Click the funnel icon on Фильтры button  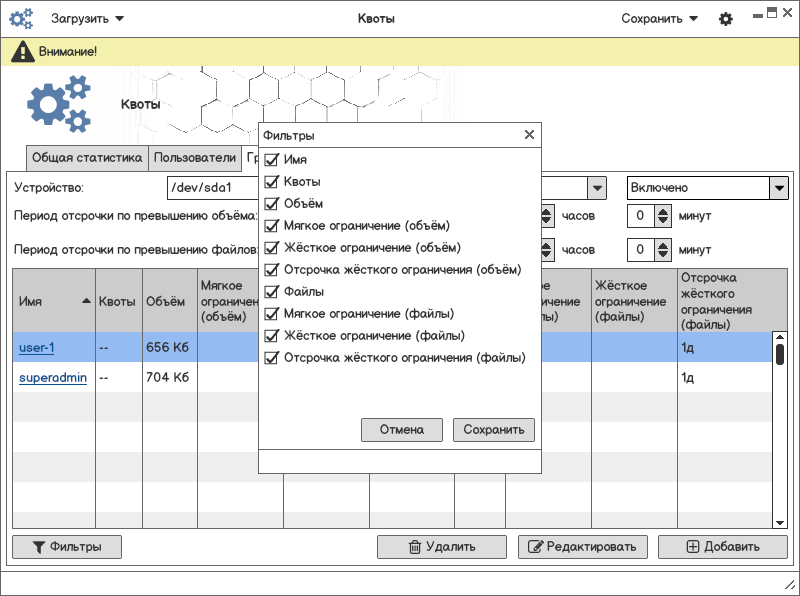[39, 547]
